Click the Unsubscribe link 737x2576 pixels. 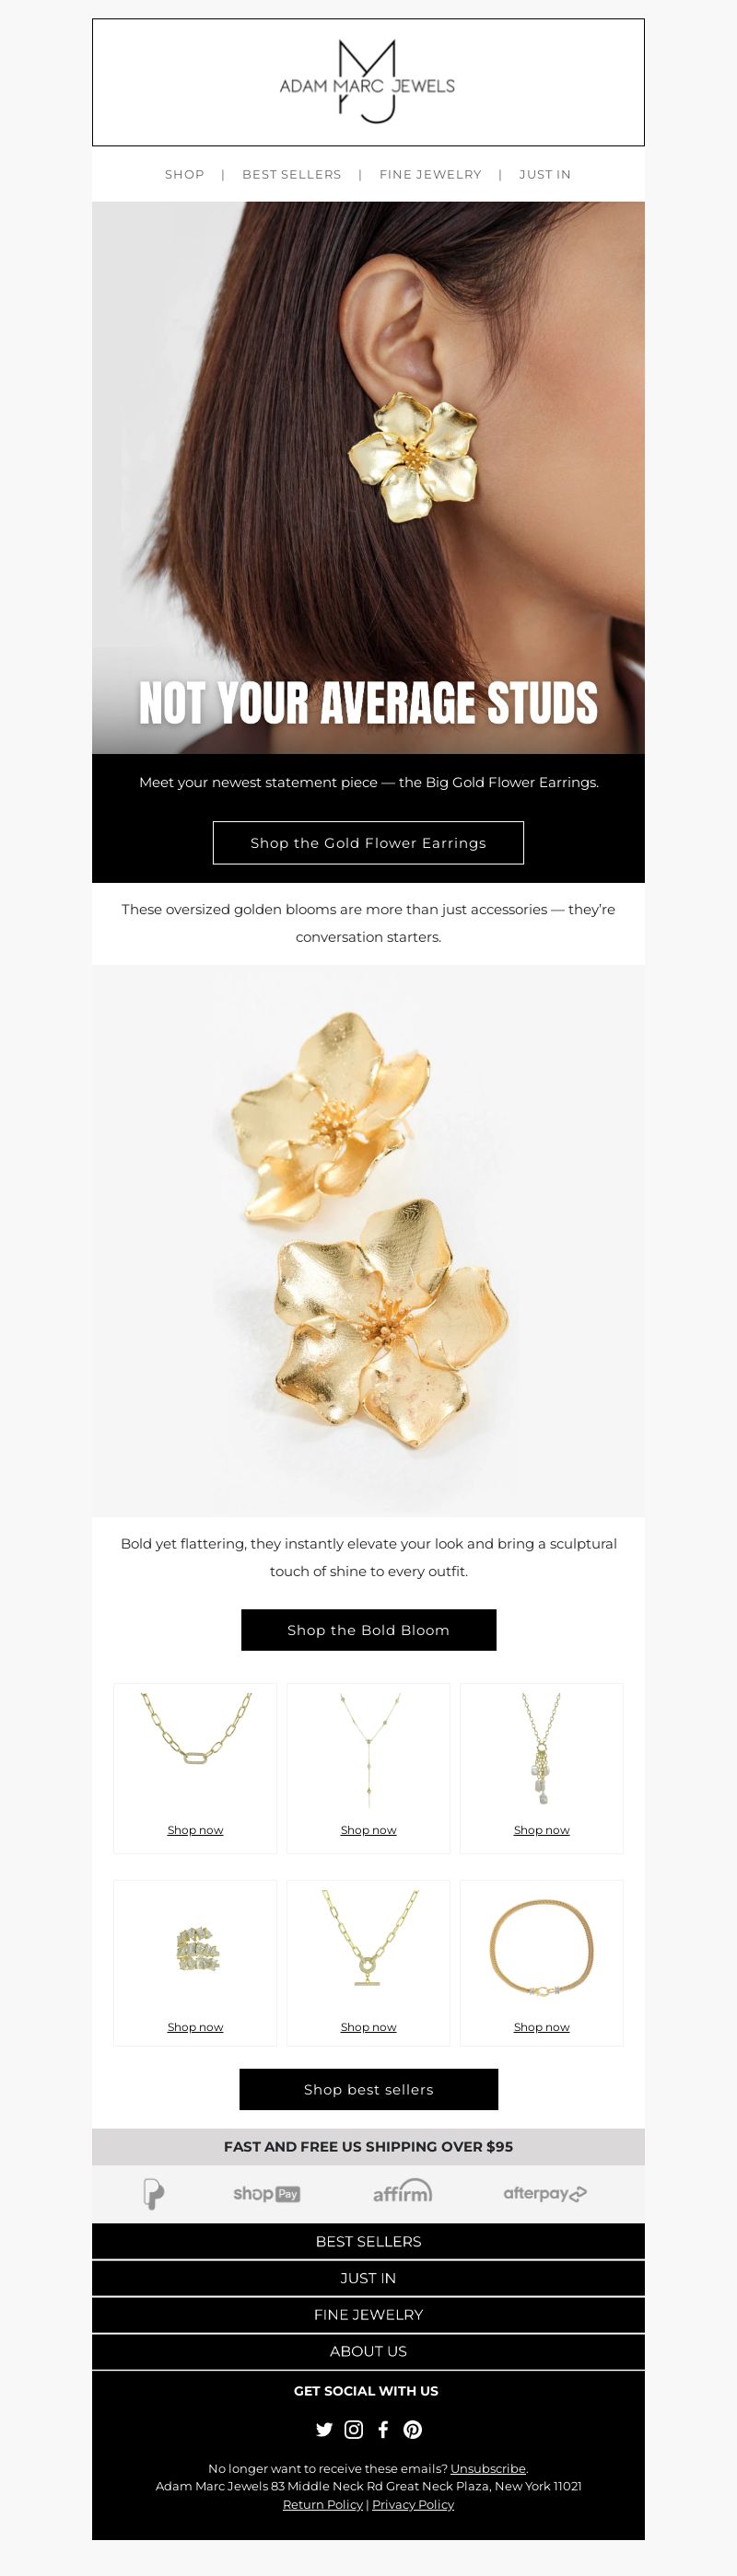coord(488,2468)
